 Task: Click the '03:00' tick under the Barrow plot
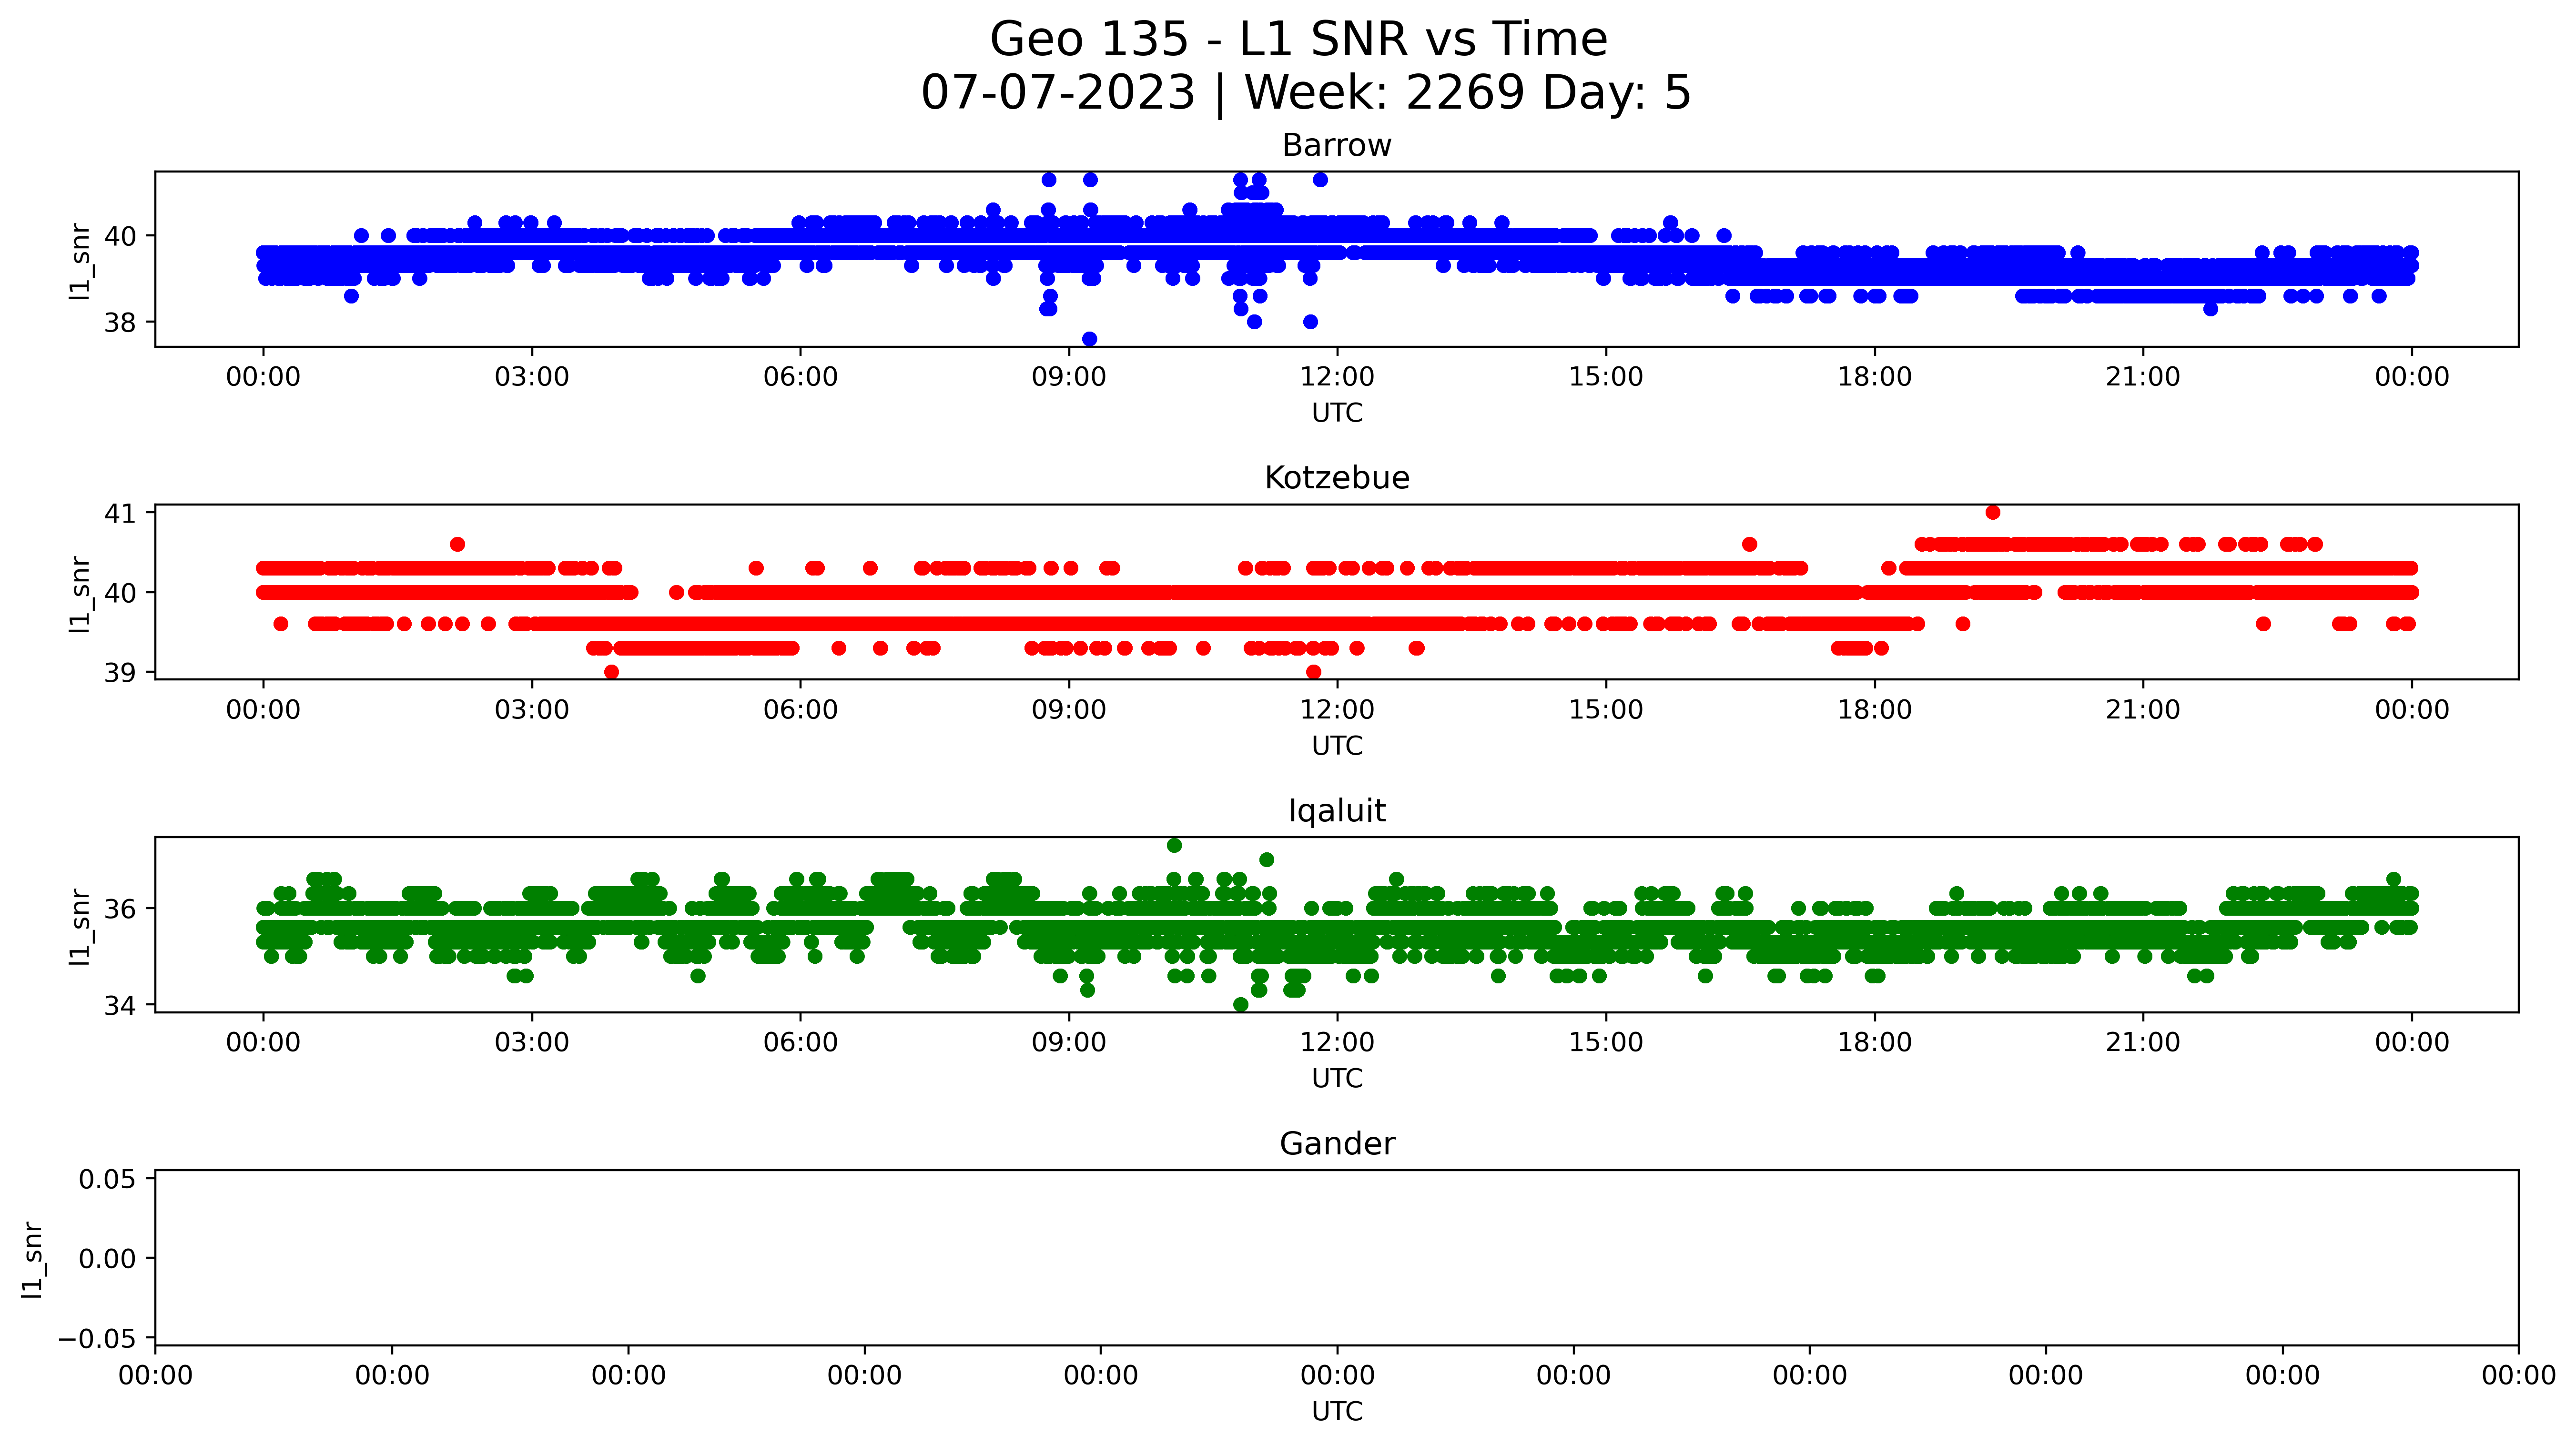532,378
